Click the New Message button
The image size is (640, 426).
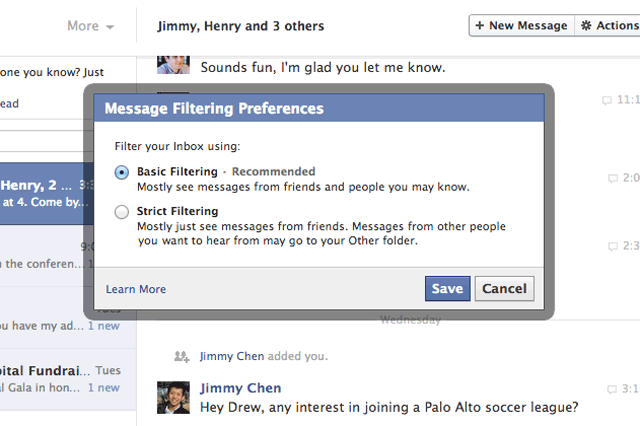point(520,26)
